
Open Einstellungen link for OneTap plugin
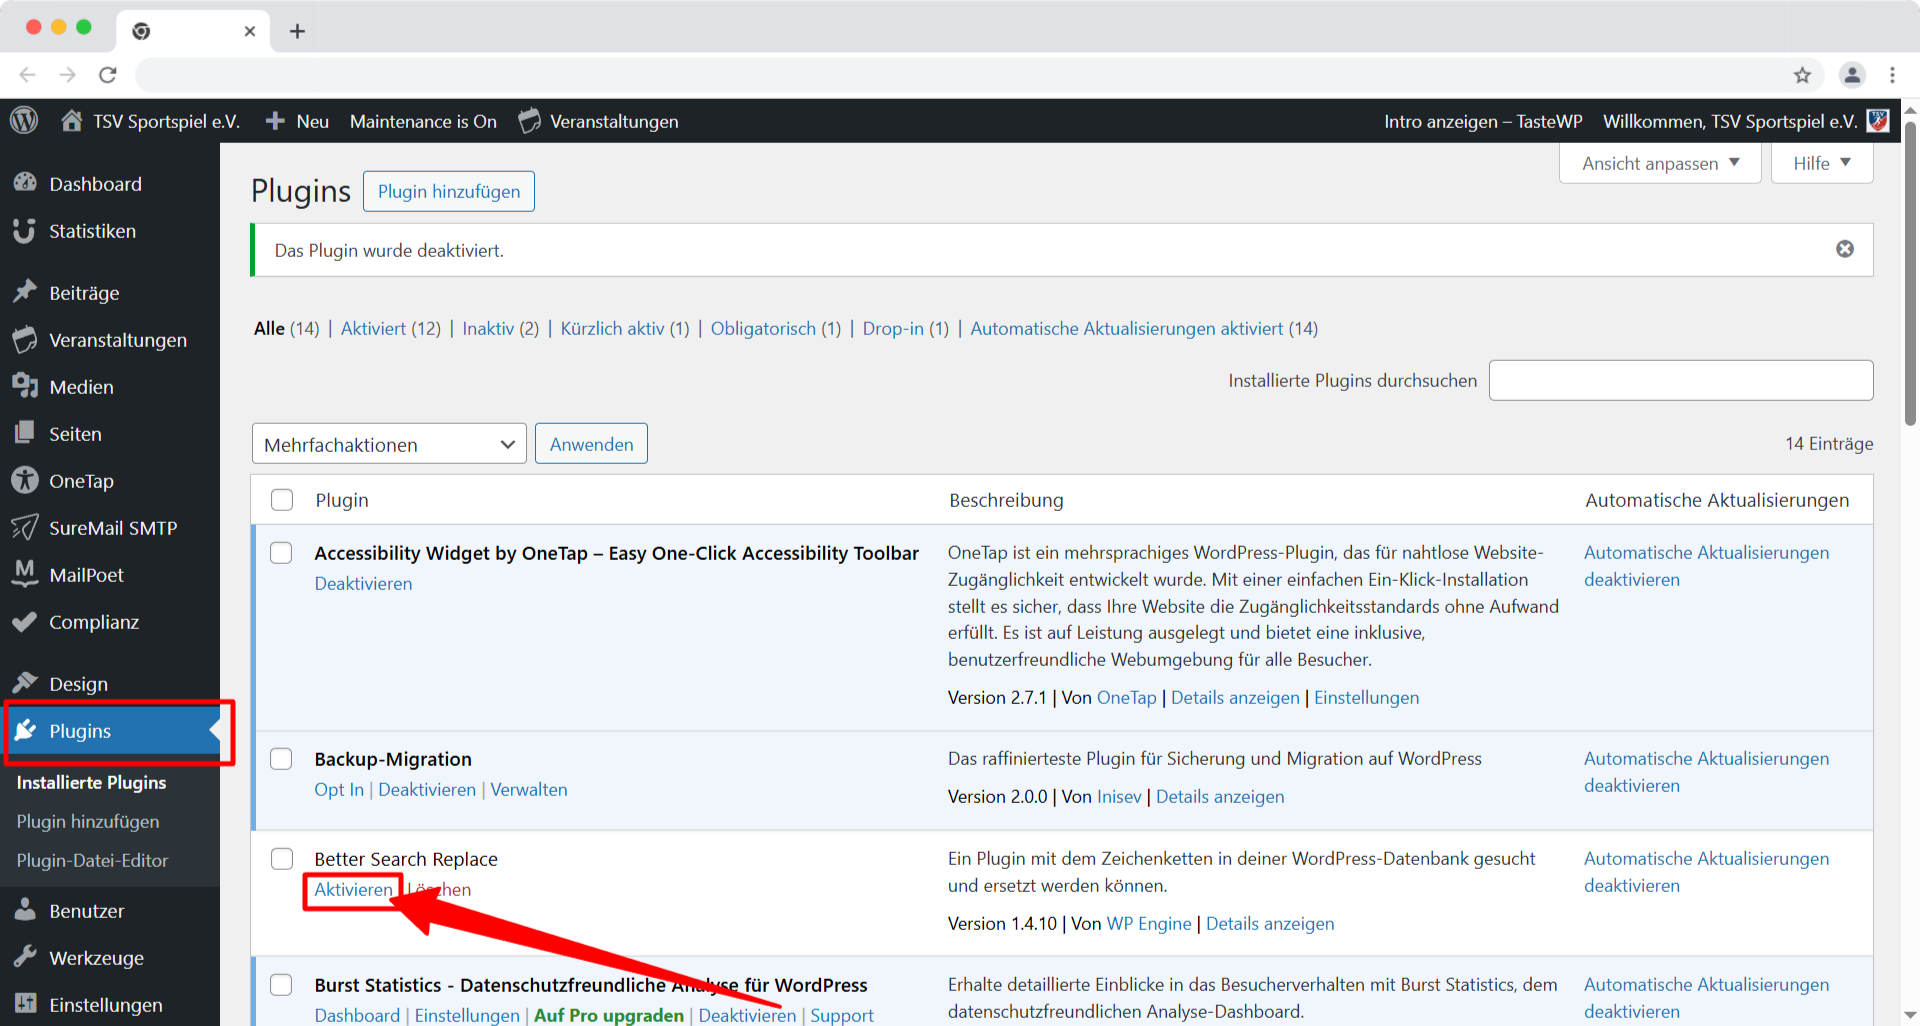[1366, 697]
